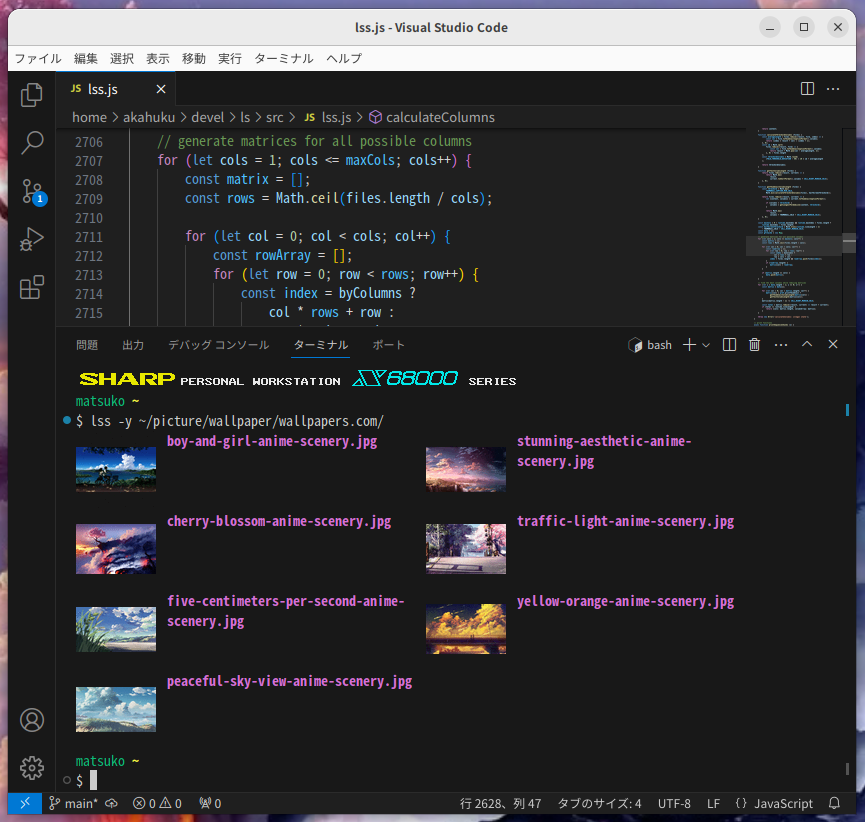Open editor More Actions ellipsis

(x=833, y=89)
